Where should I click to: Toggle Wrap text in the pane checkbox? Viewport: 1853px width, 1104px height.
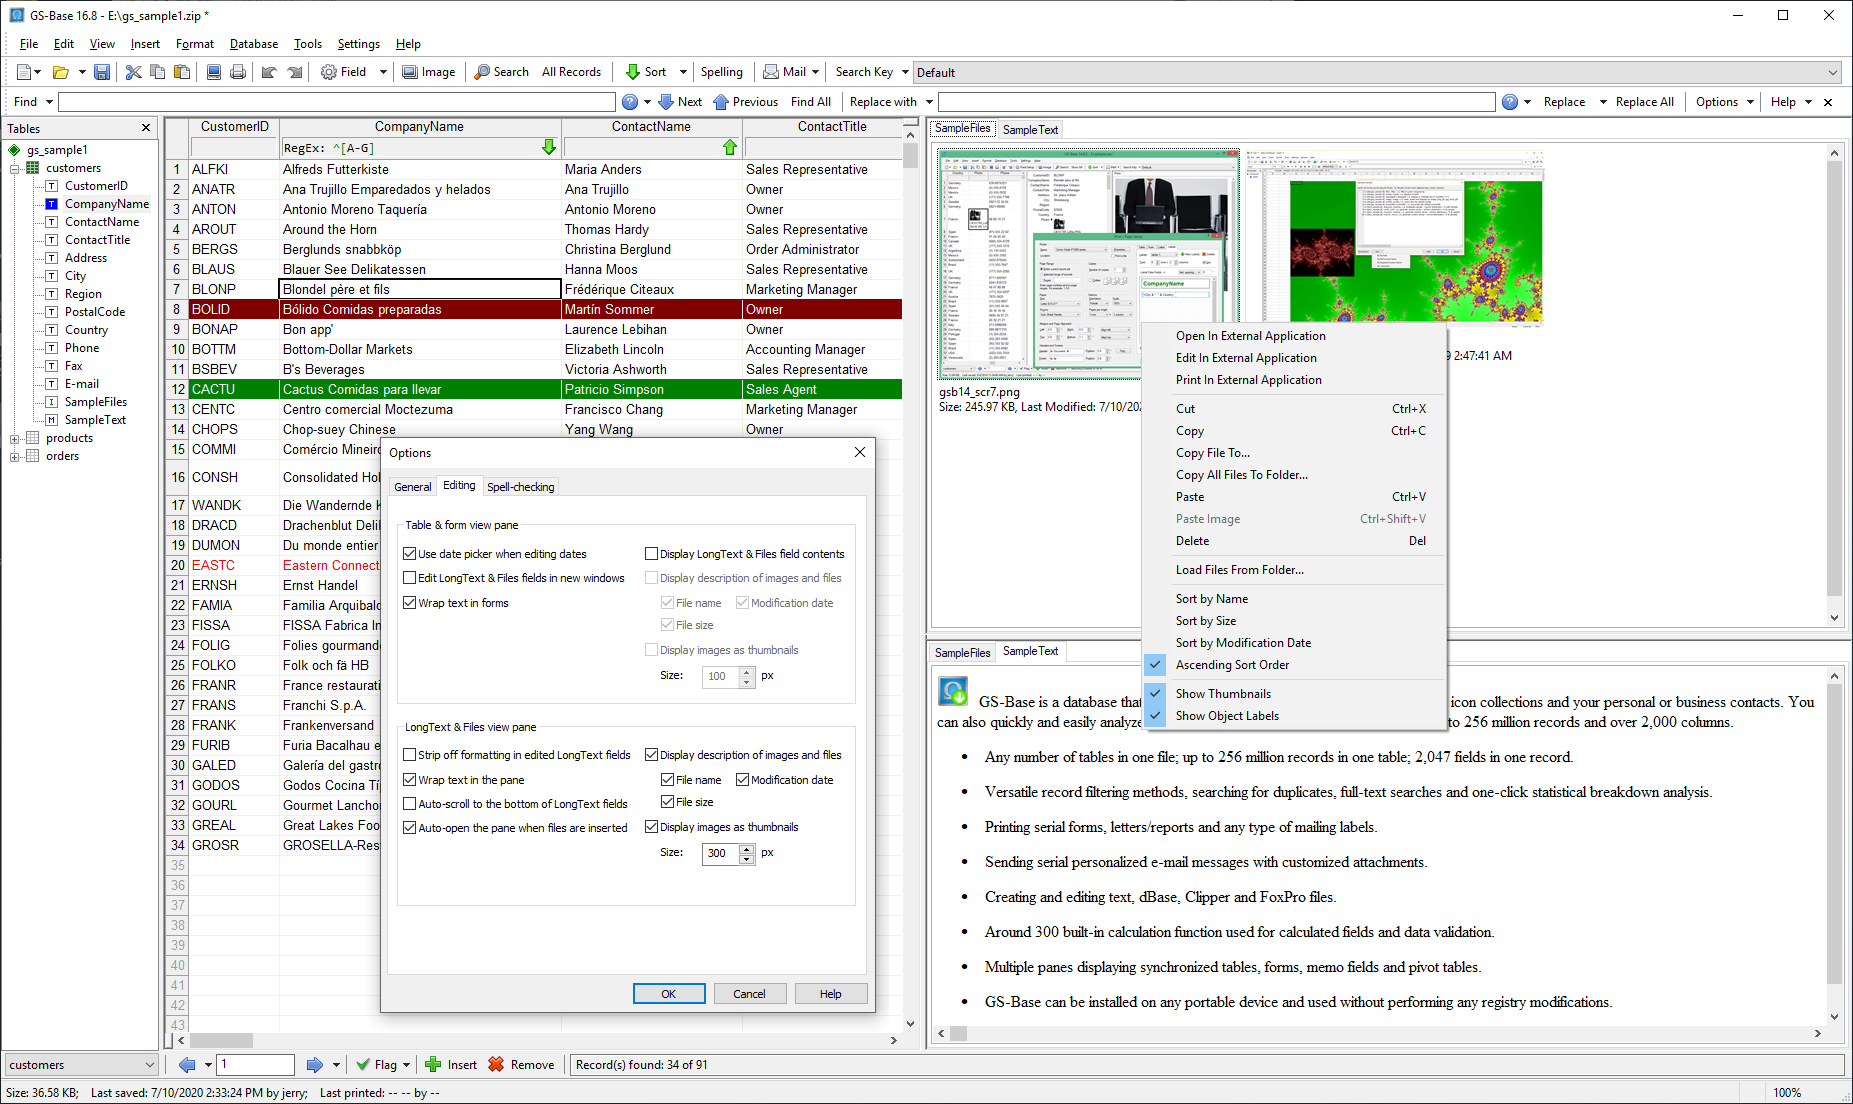click(410, 780)
